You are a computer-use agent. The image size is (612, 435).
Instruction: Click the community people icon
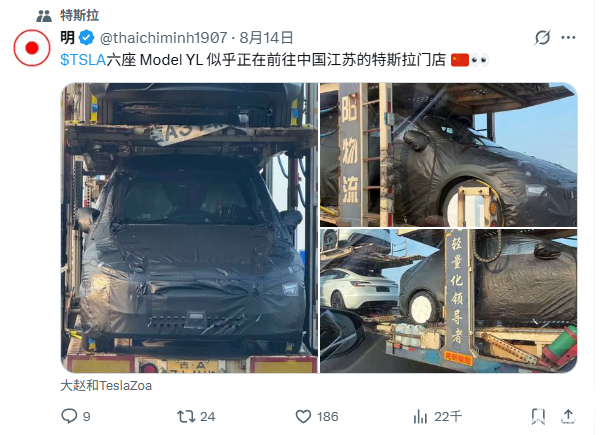pyautogui.click(x=44, y=16)
